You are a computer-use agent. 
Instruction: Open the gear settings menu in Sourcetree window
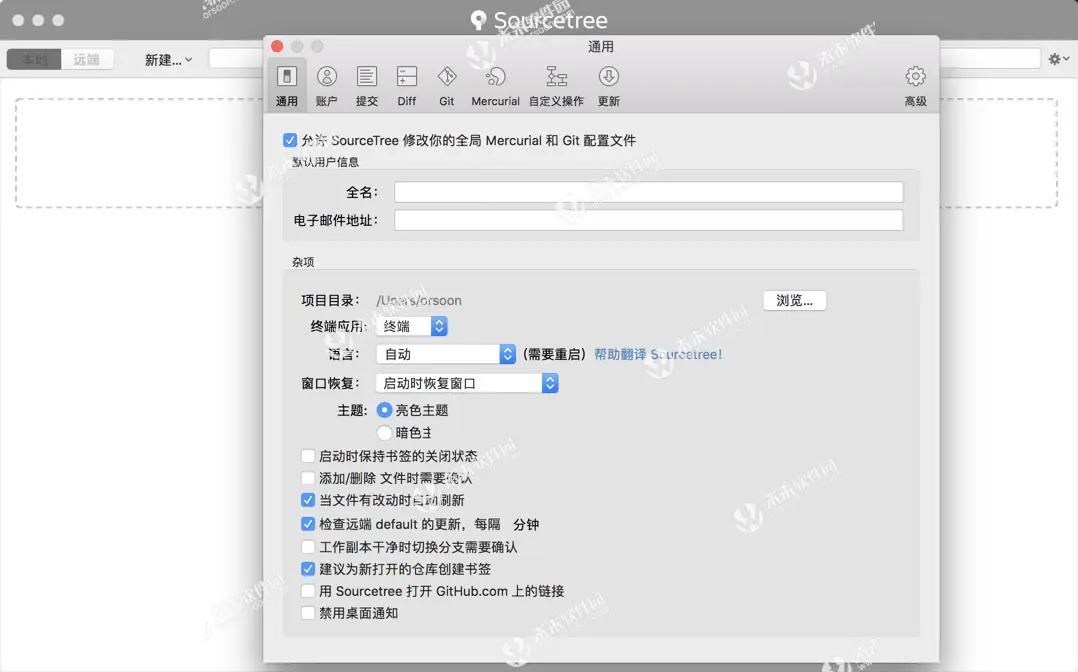(1058, 59)
